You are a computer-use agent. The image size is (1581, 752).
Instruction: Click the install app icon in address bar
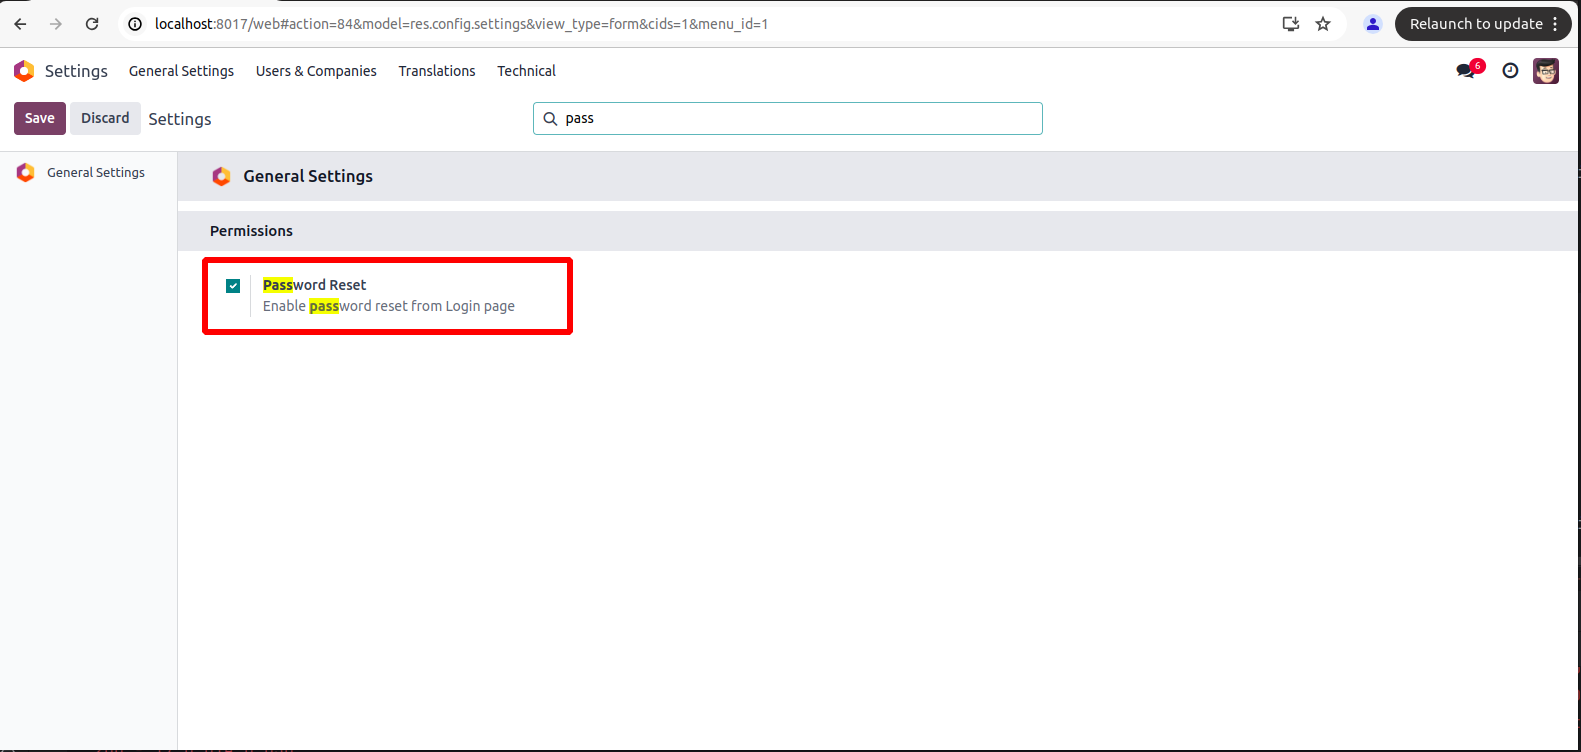[x=1291, y=24]
